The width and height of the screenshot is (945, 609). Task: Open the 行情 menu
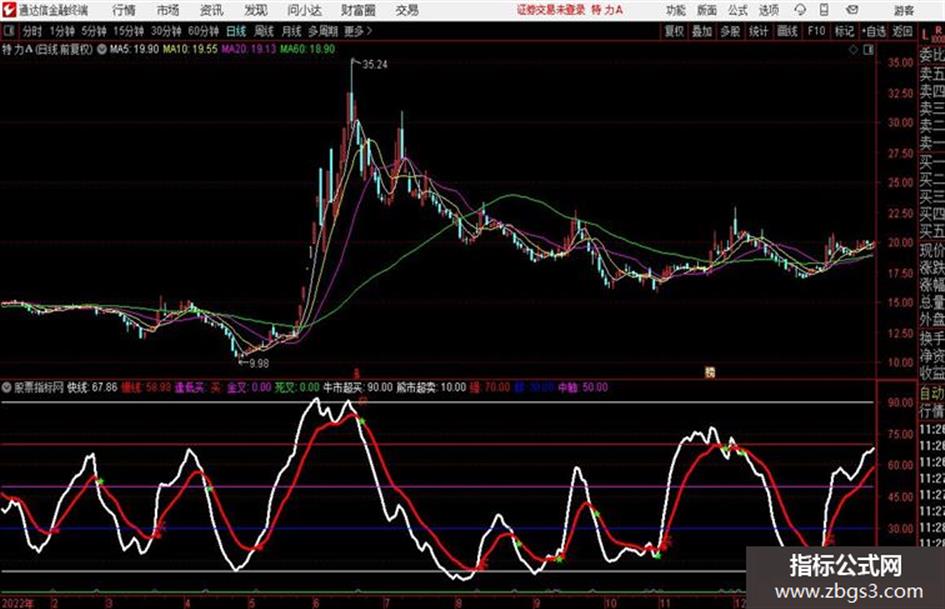click(124, 10)
